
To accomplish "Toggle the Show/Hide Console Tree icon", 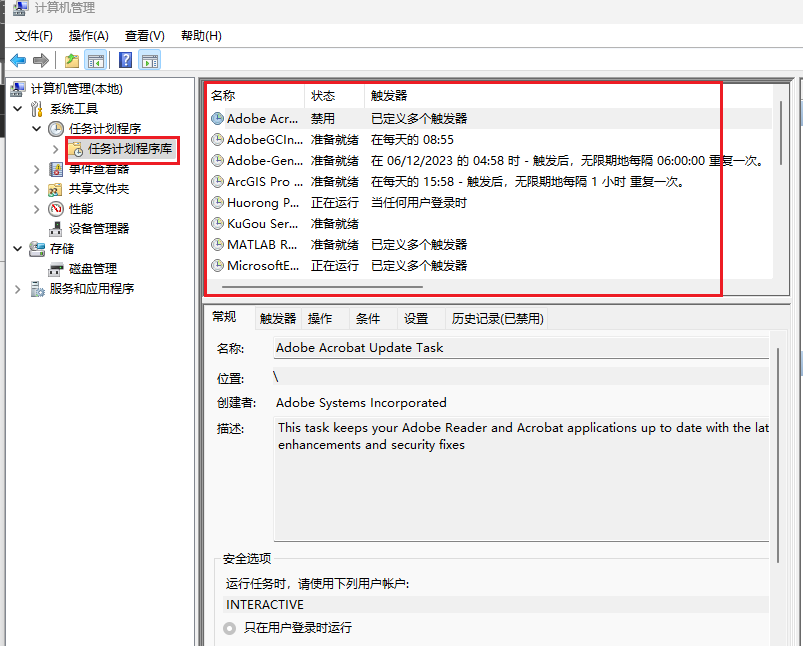I will click(x=96, y=60).
